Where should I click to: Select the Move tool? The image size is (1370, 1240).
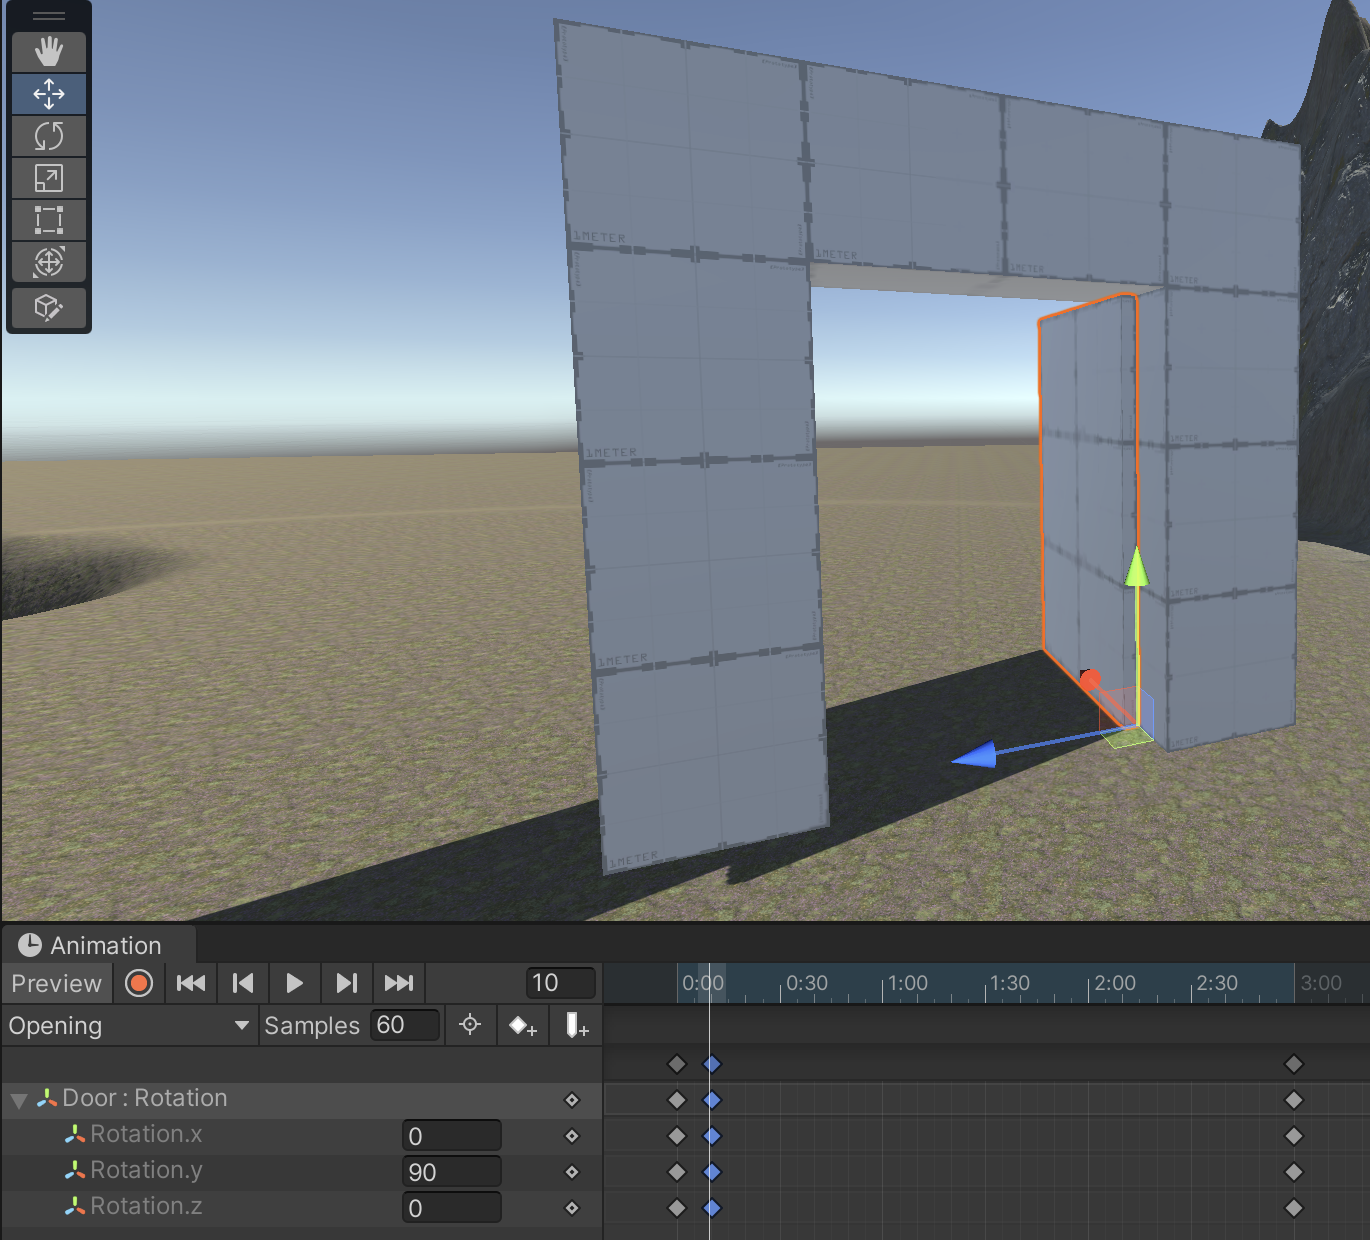click(x=48, y=94)
